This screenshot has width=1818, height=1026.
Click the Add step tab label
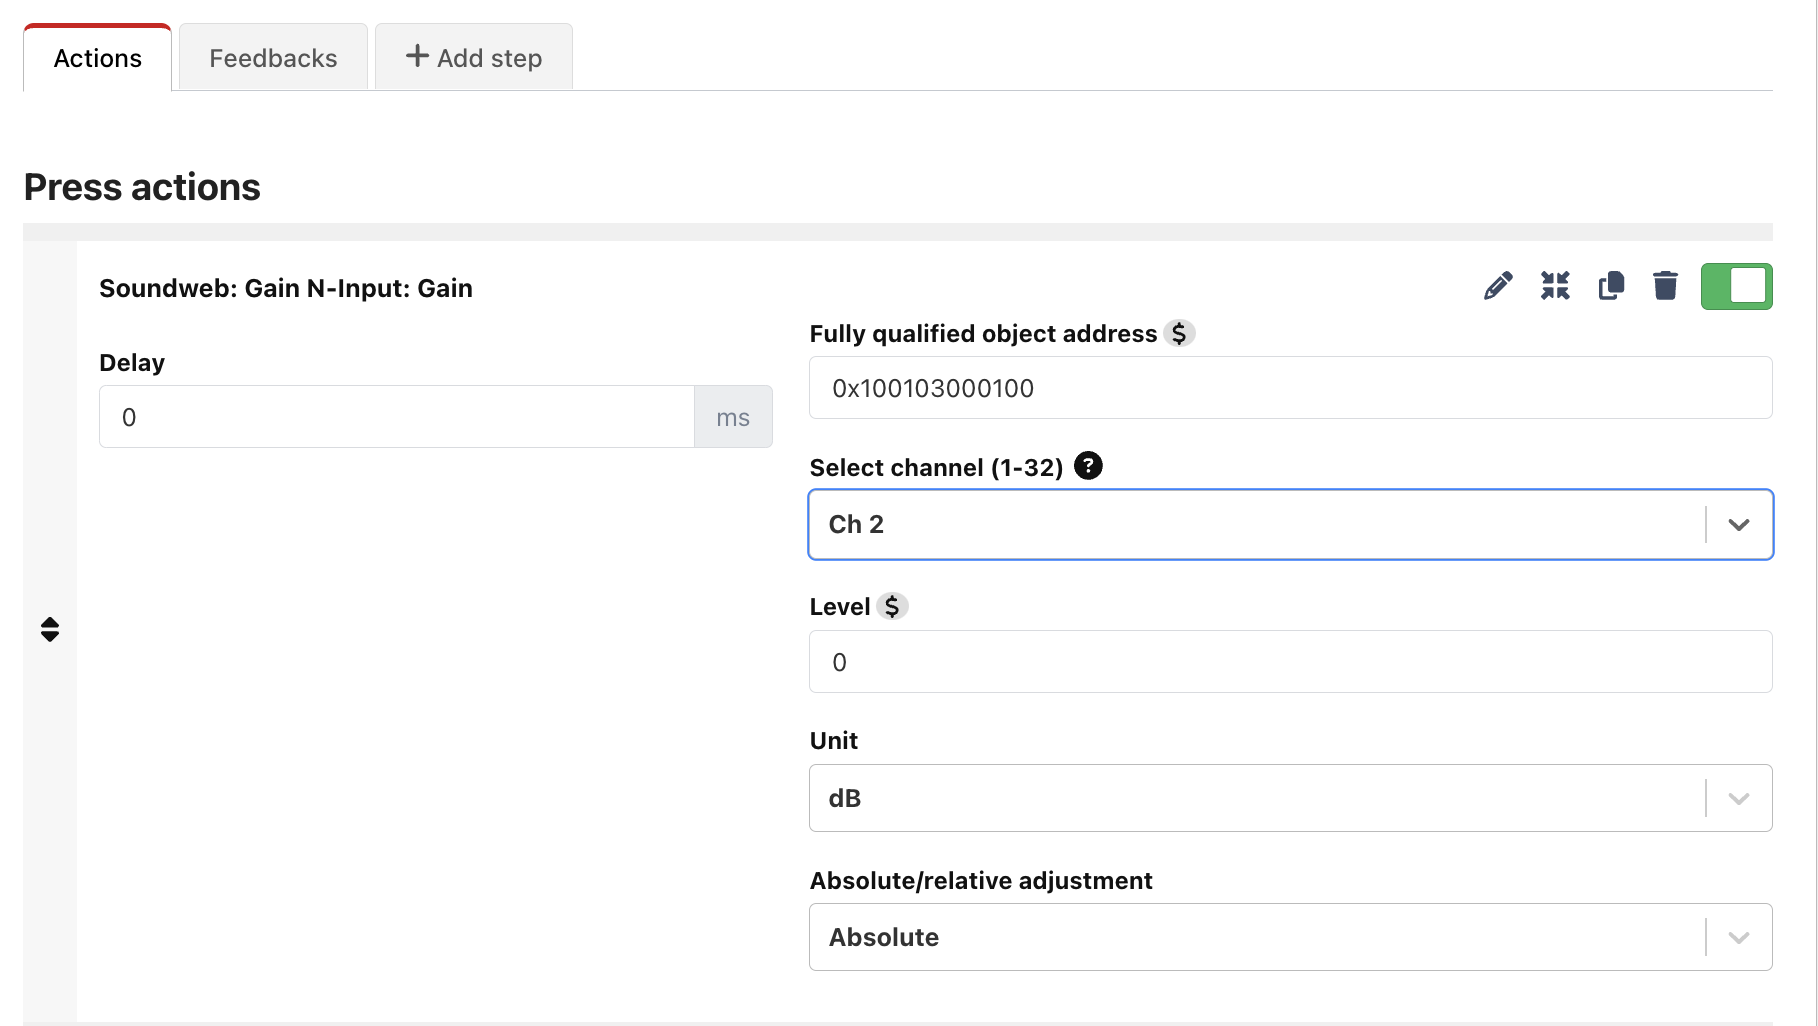[489, 58]
